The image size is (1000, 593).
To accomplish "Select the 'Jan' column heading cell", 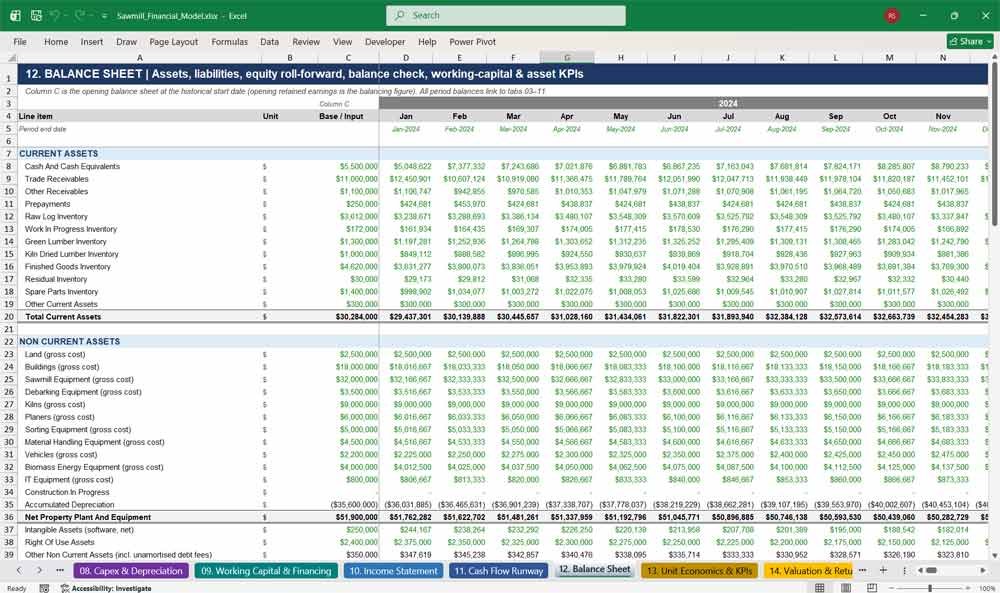I will [406, 117].
